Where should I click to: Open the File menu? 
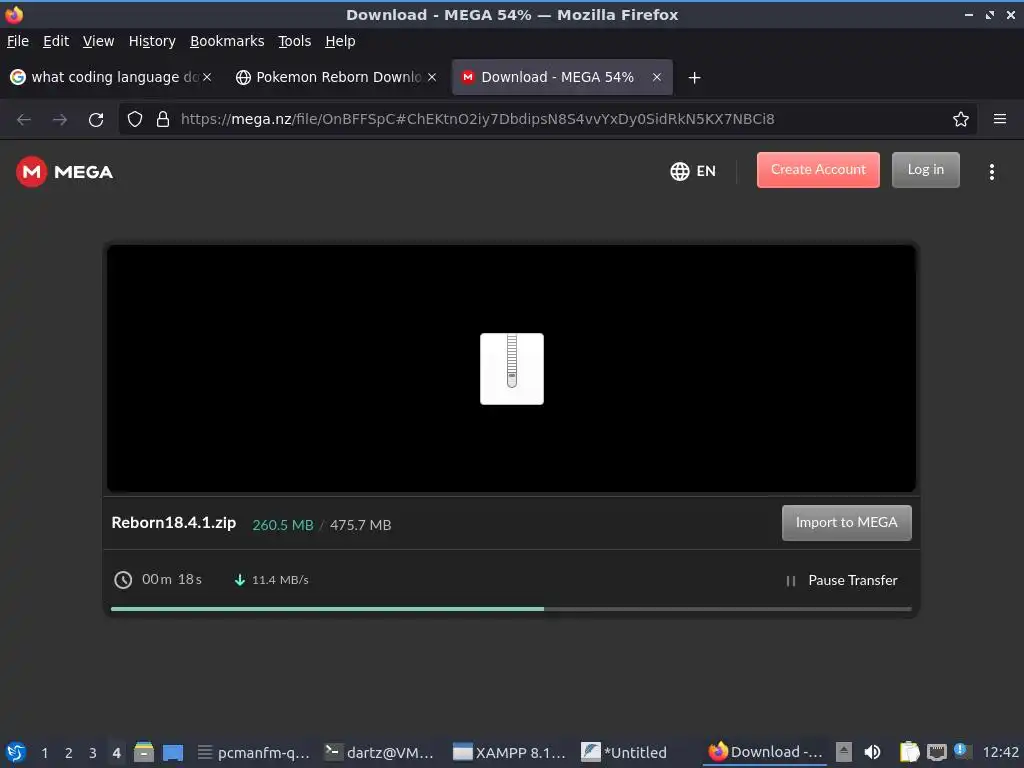(x=18, y=41)
